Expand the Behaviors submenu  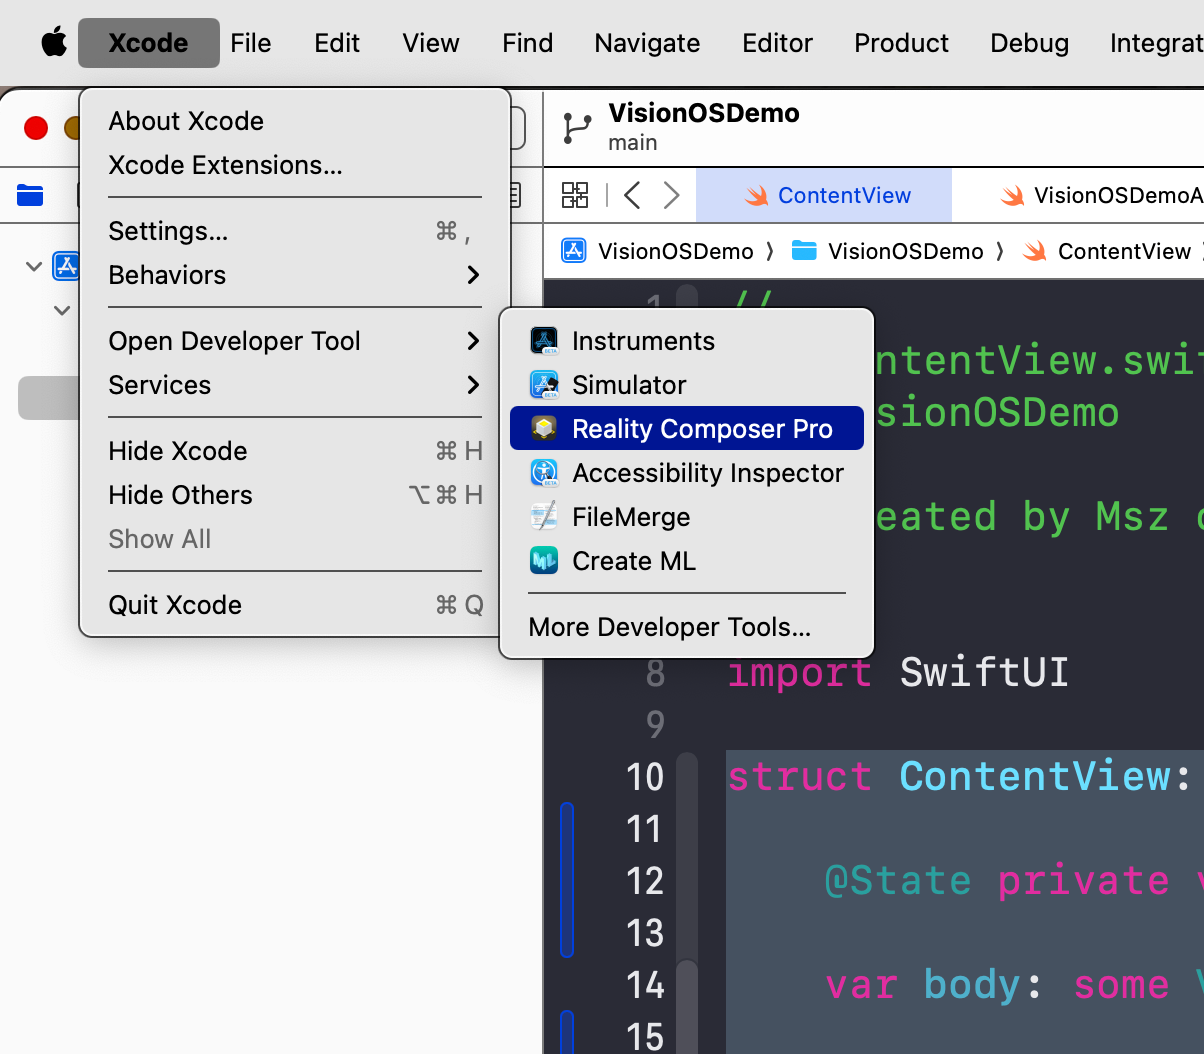pyautogui.click(x=295, y=275)
